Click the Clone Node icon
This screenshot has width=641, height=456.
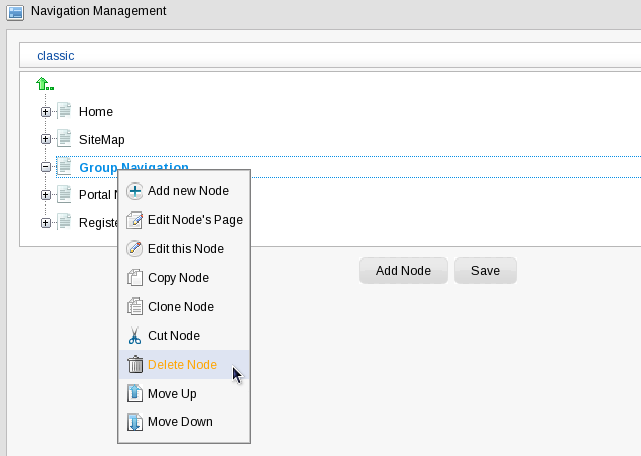(136, 307)
